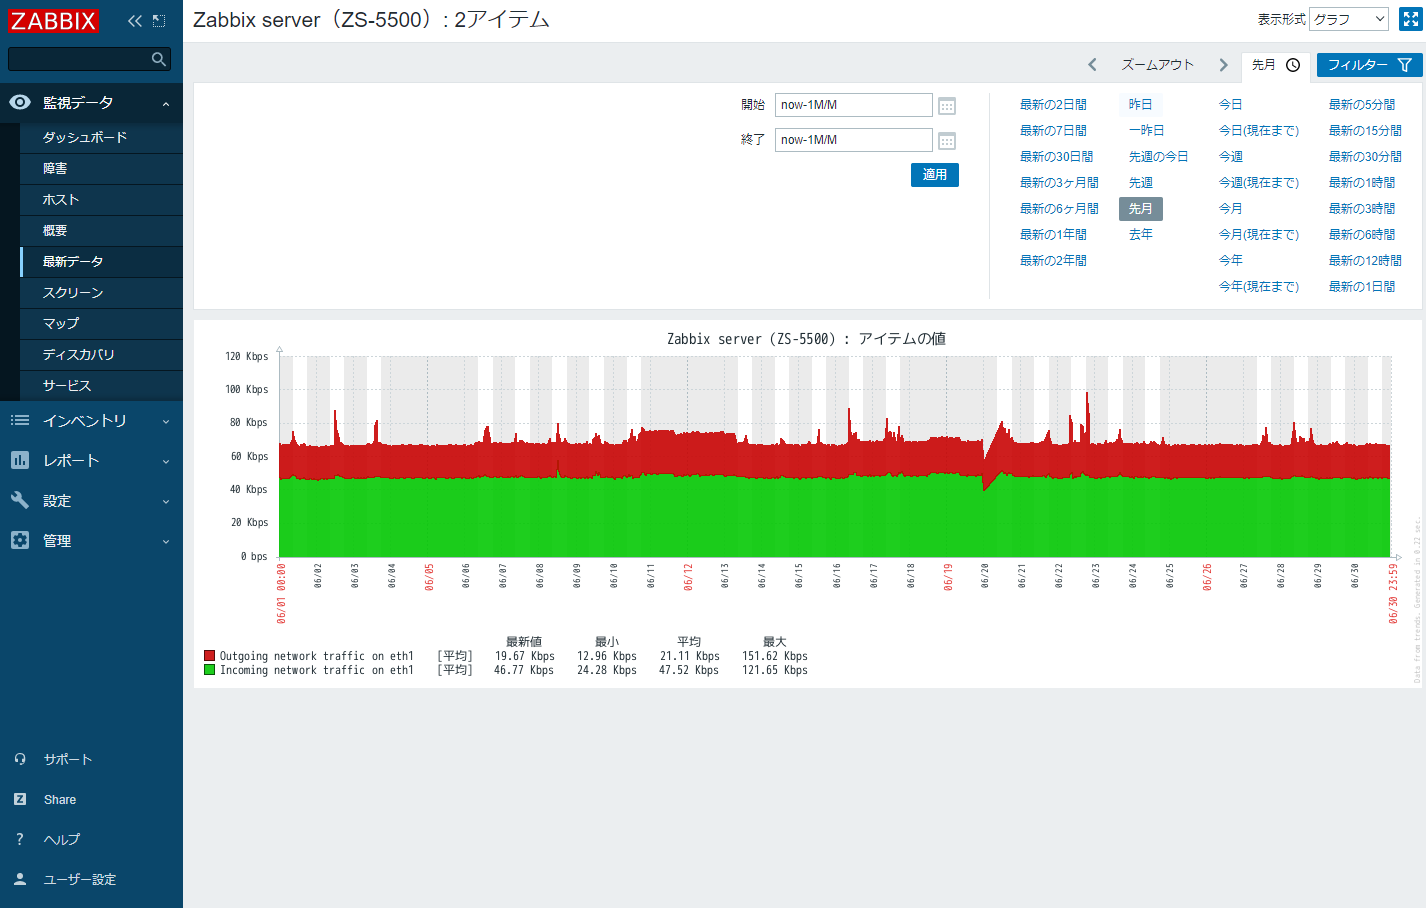This screenshot has height=914, width=1426.
Task: Click the 適用 button
Action: tap(935, 175)
